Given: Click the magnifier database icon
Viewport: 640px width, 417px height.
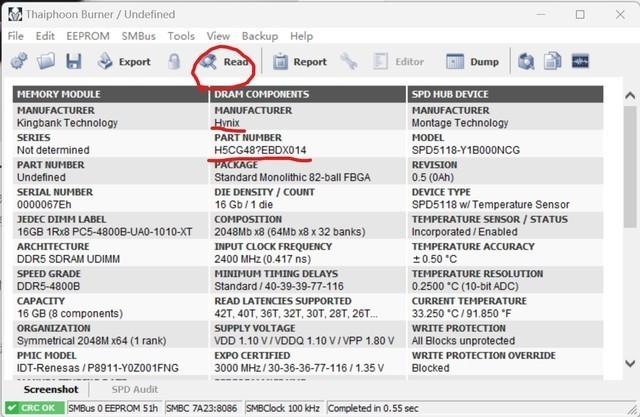Looking at the screenshot, I should 526,62.
